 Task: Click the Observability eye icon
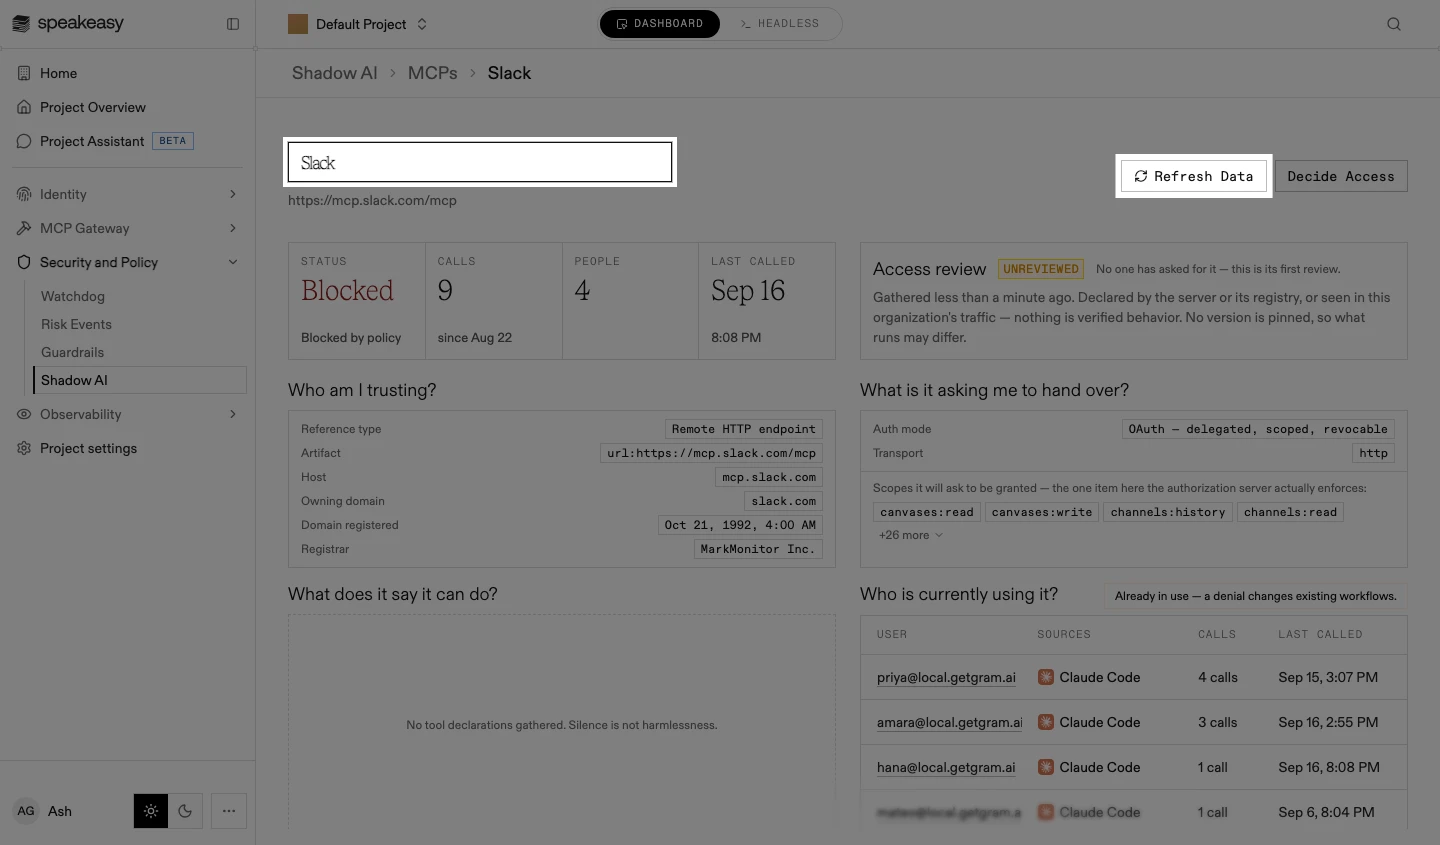tap(24, 414)
